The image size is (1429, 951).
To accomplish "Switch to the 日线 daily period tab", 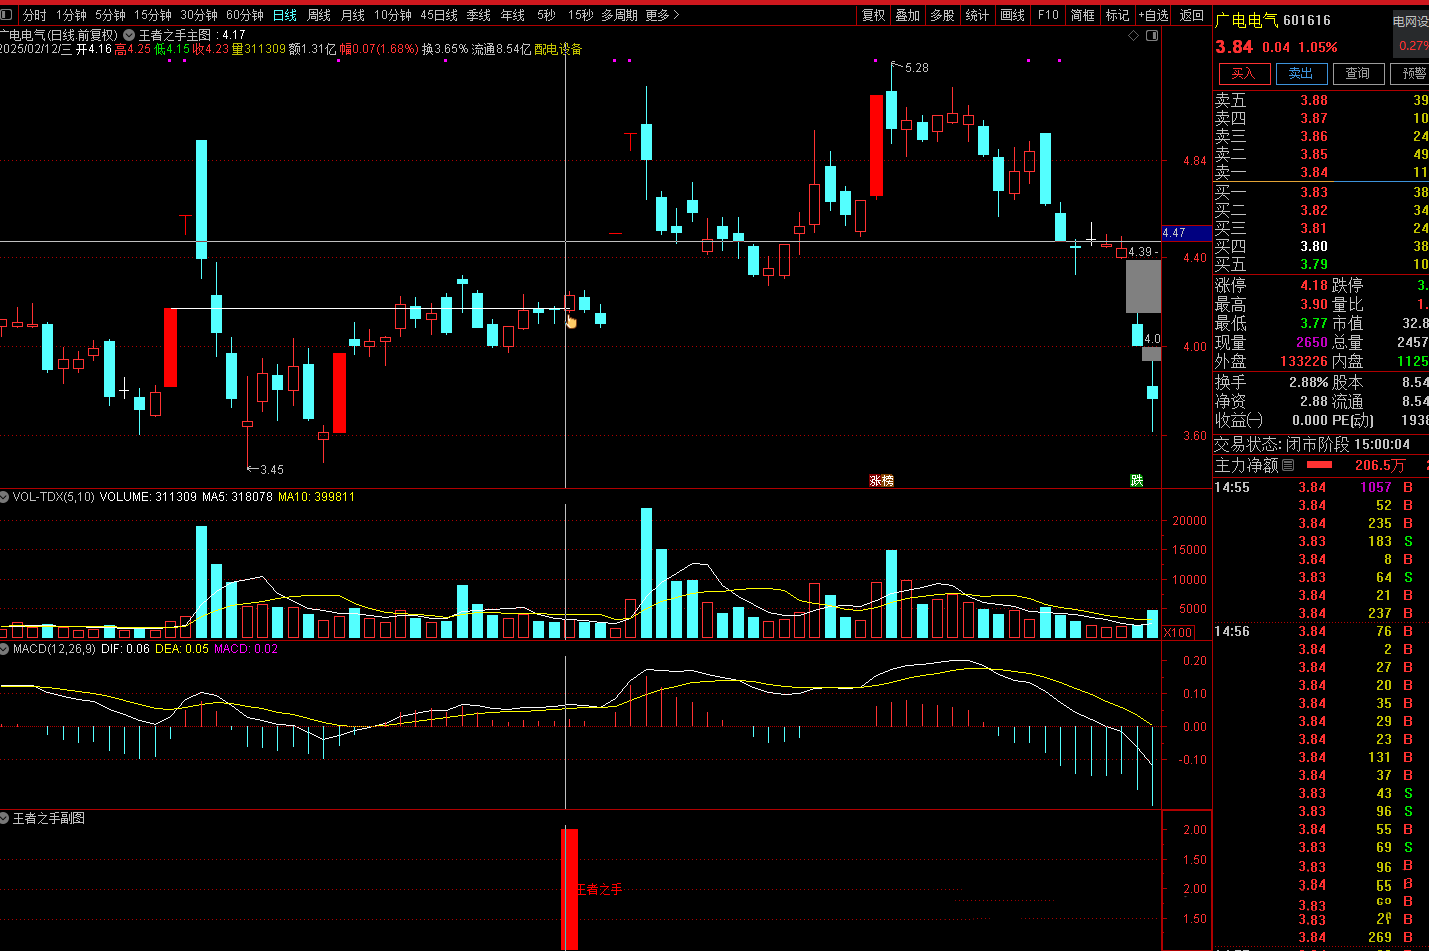I will 285,15.
